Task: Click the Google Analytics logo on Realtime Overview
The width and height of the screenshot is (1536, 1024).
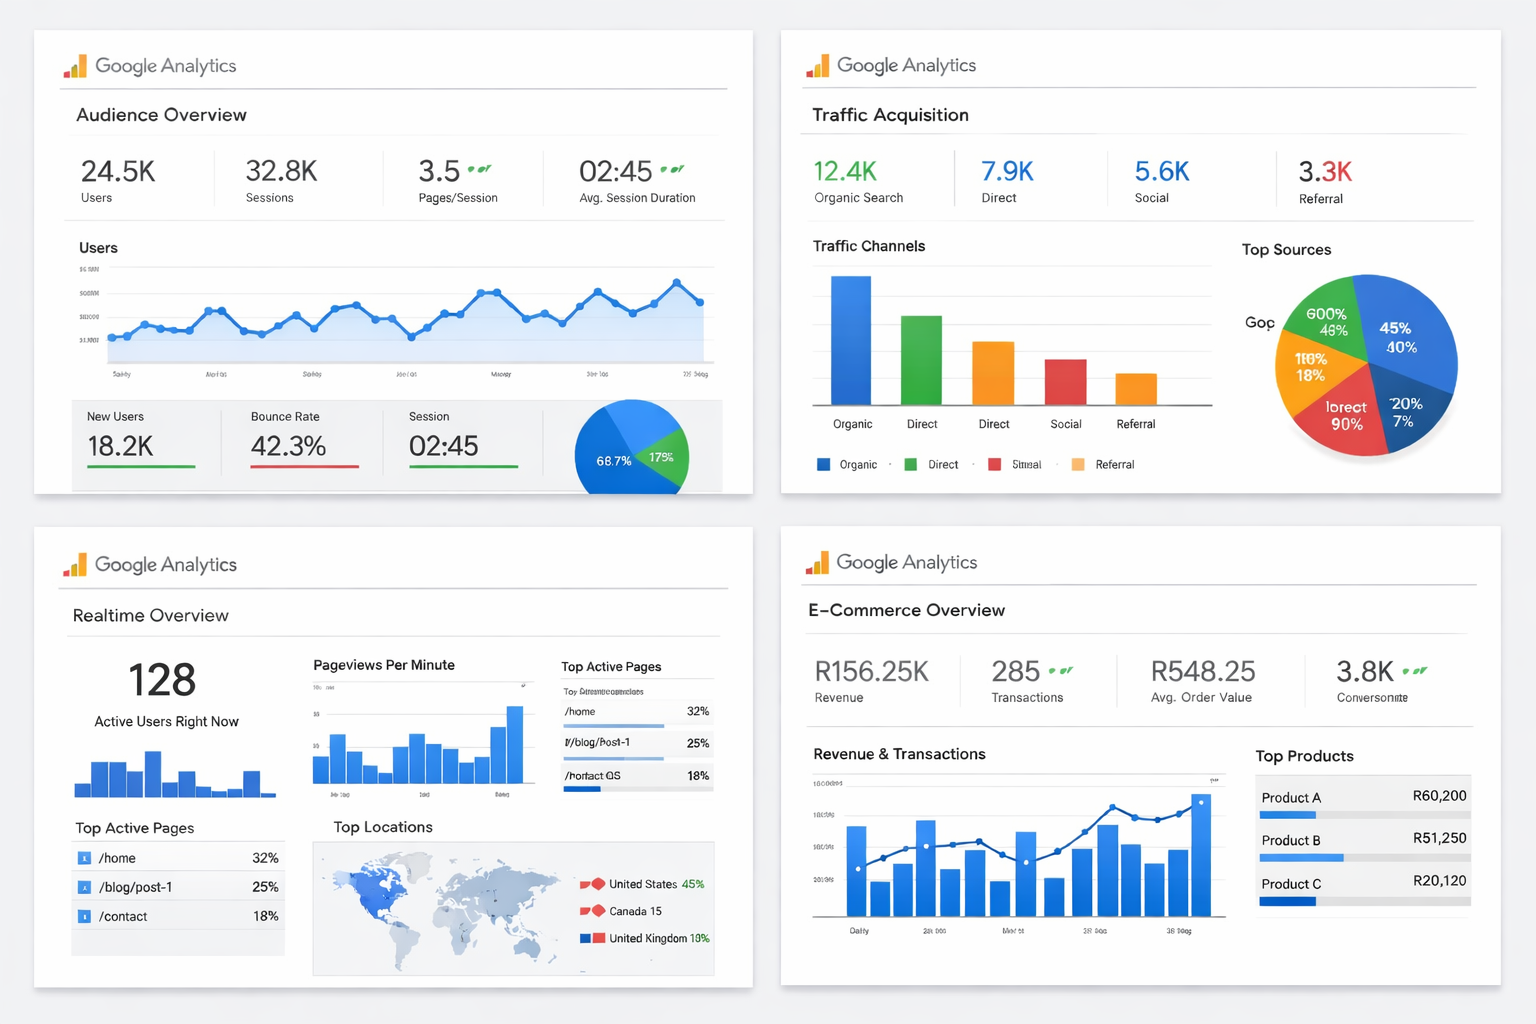Action: (x=150, y=564)
